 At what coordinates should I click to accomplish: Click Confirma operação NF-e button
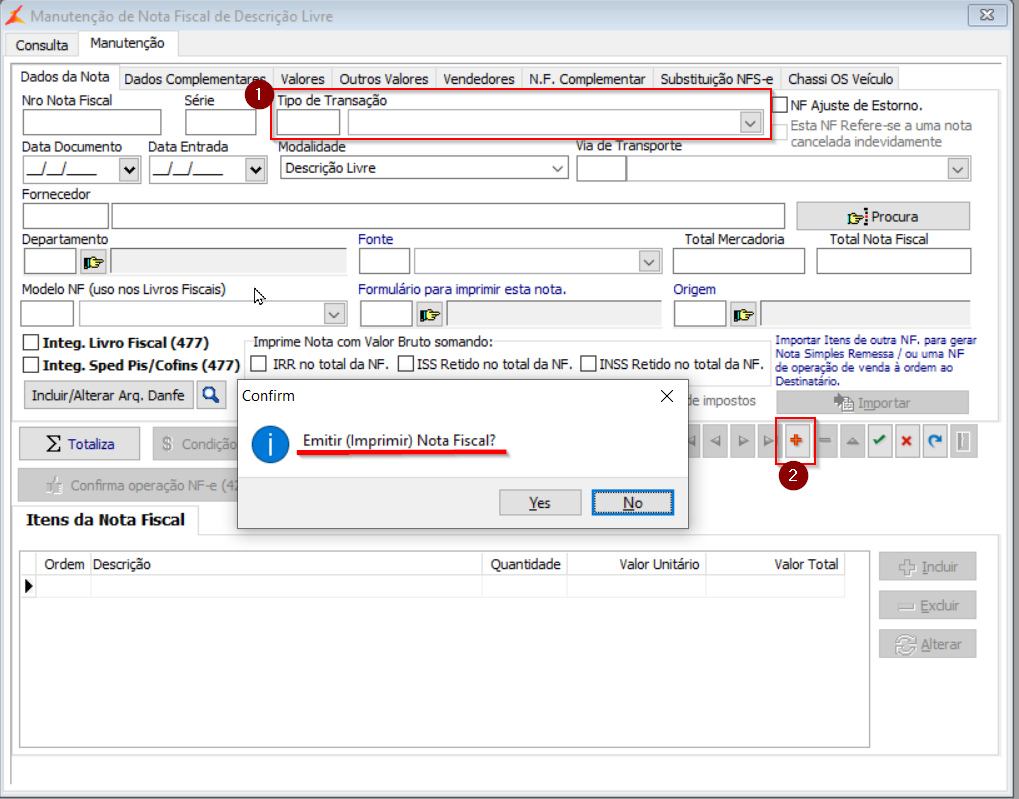(128, 485)
